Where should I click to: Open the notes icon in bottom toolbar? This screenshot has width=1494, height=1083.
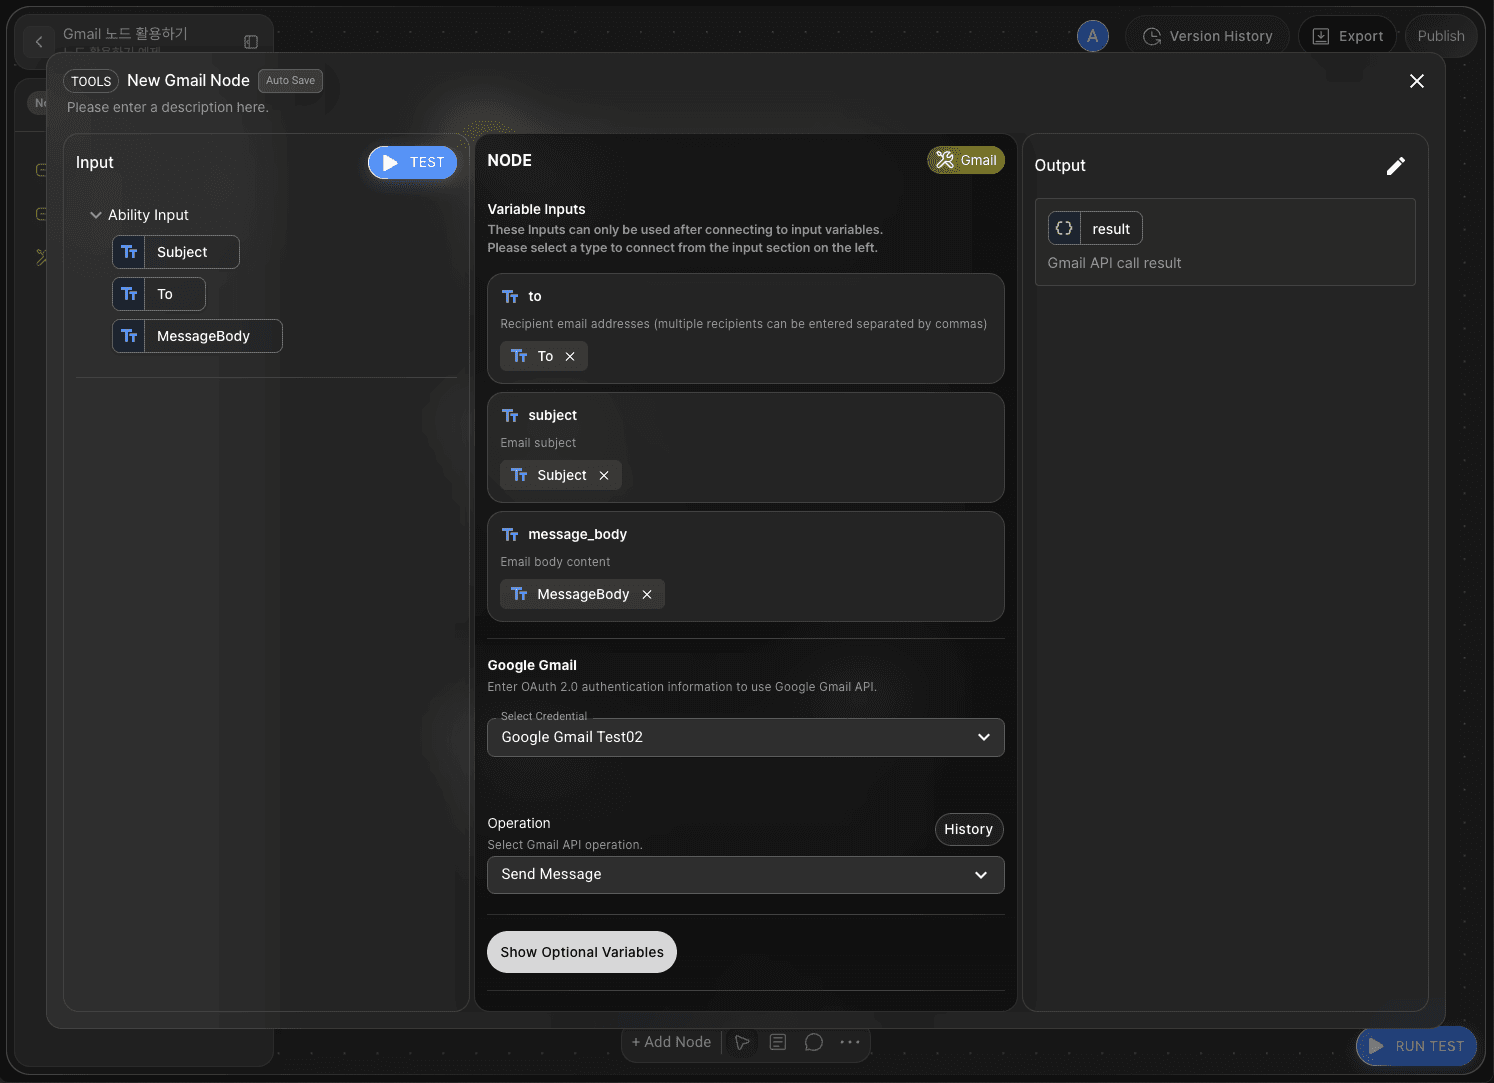[x=778, y=1042]
